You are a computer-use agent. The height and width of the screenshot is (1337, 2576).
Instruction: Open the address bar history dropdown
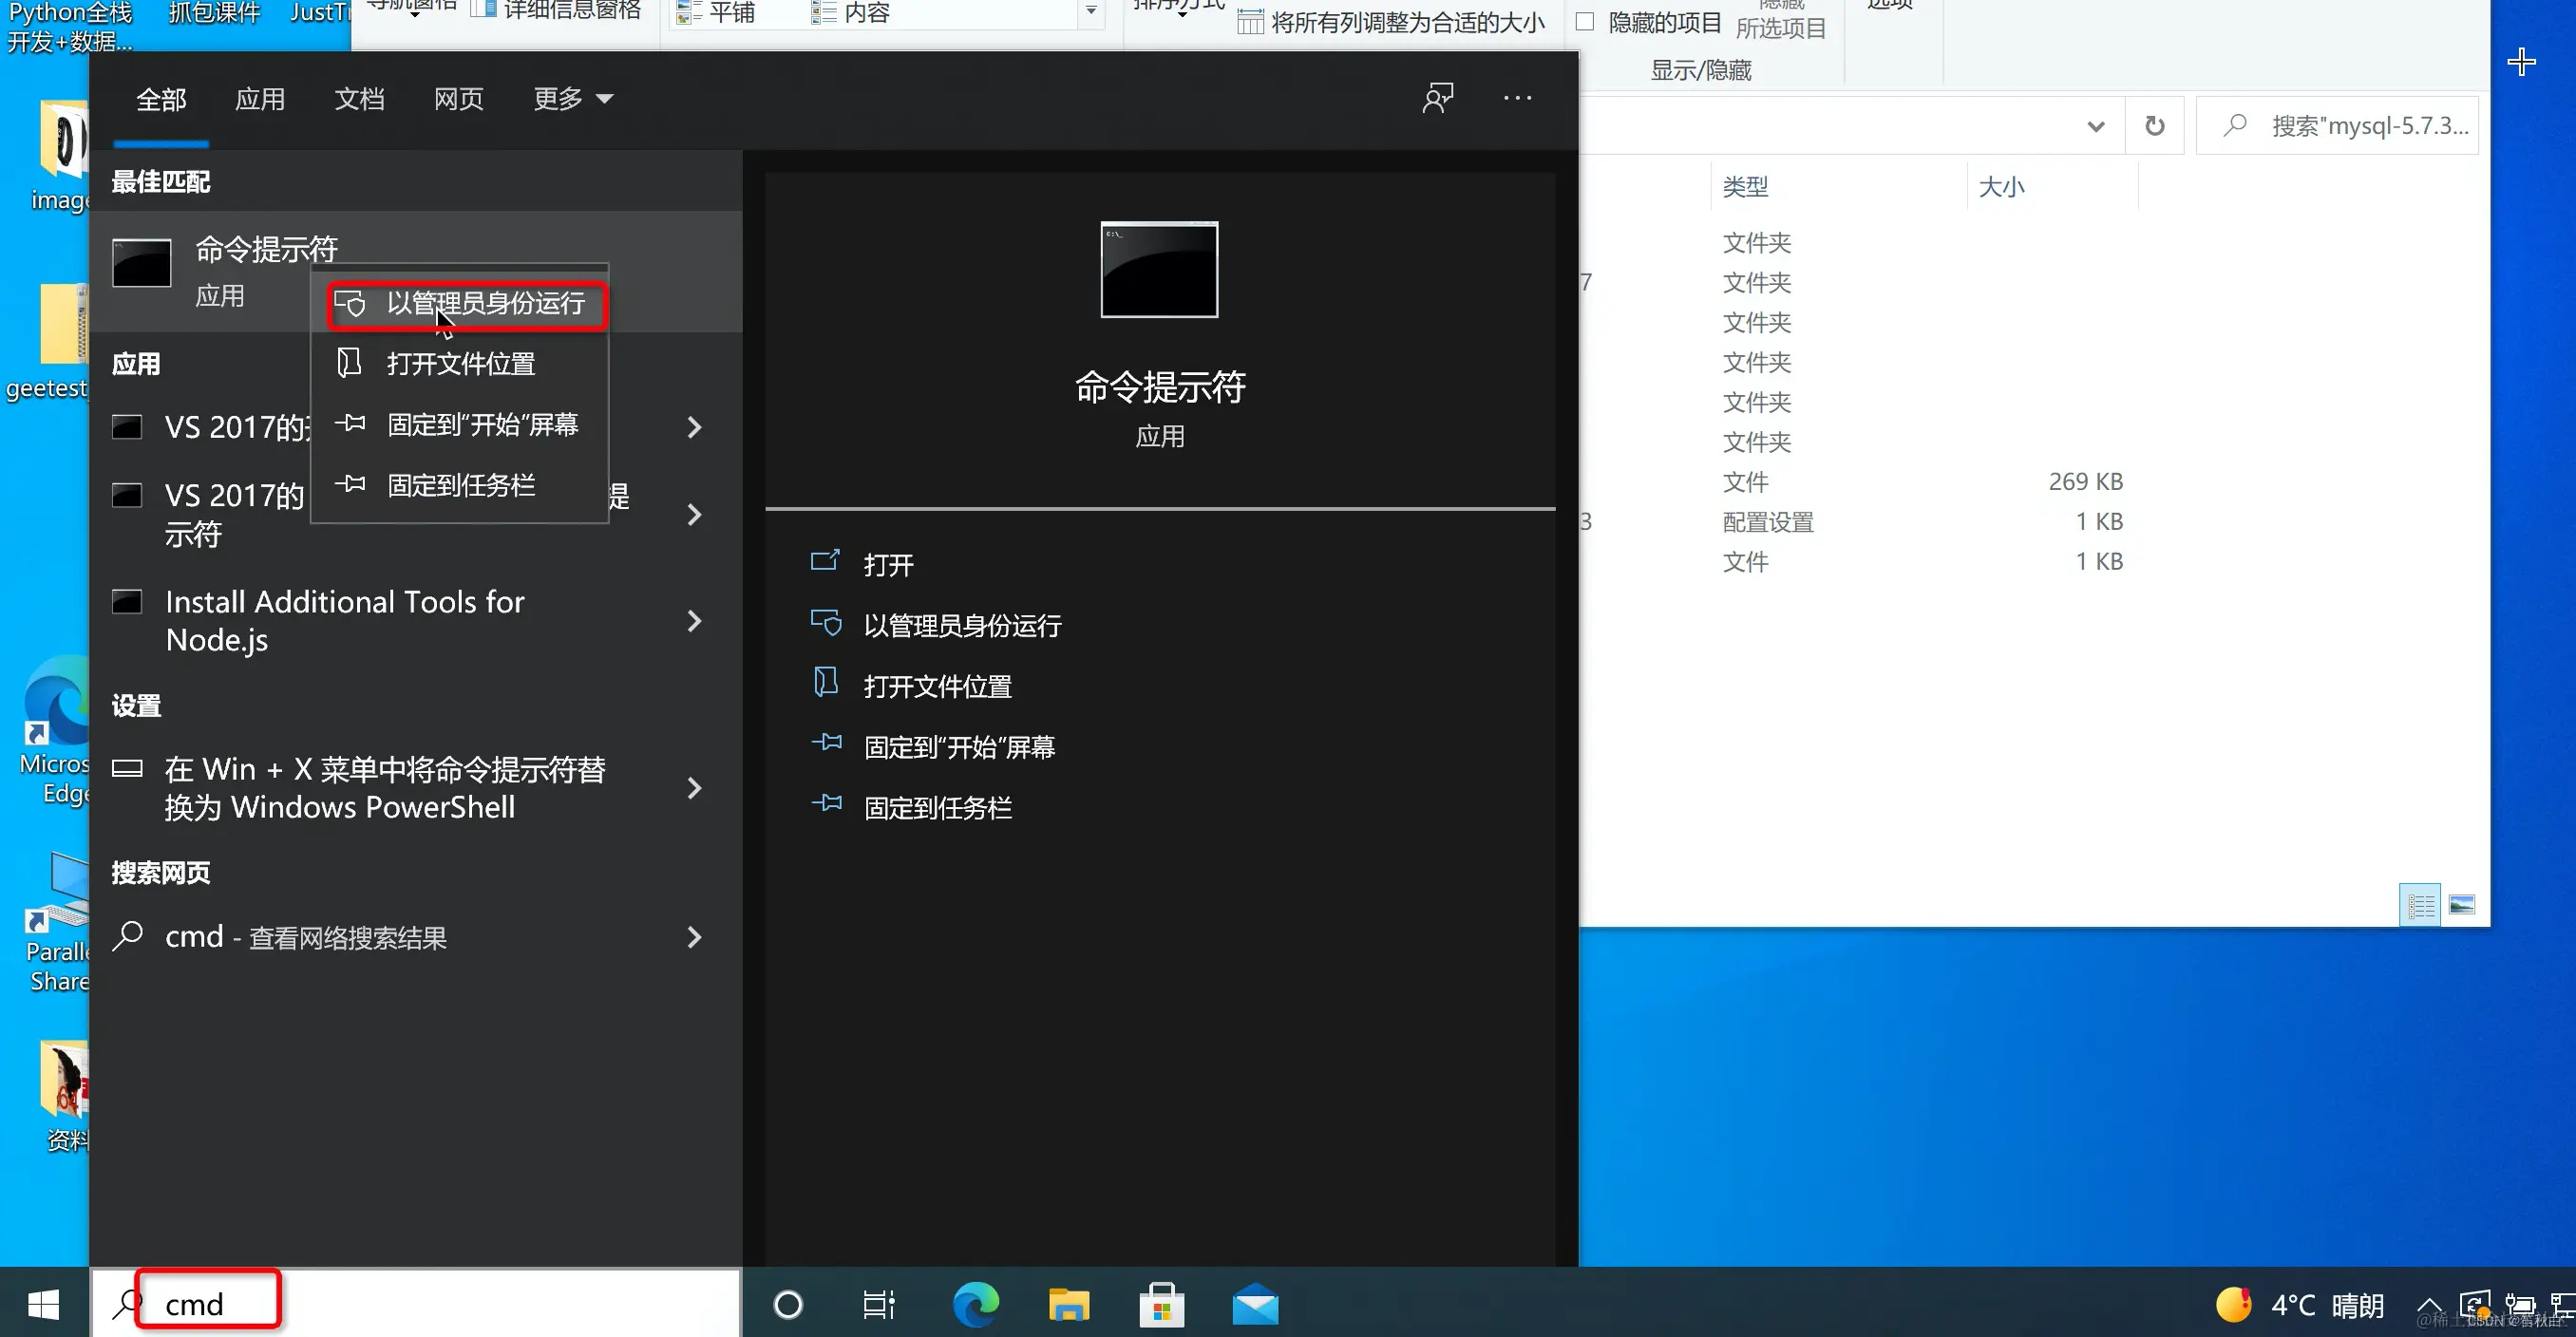[x=2095, y=125]
